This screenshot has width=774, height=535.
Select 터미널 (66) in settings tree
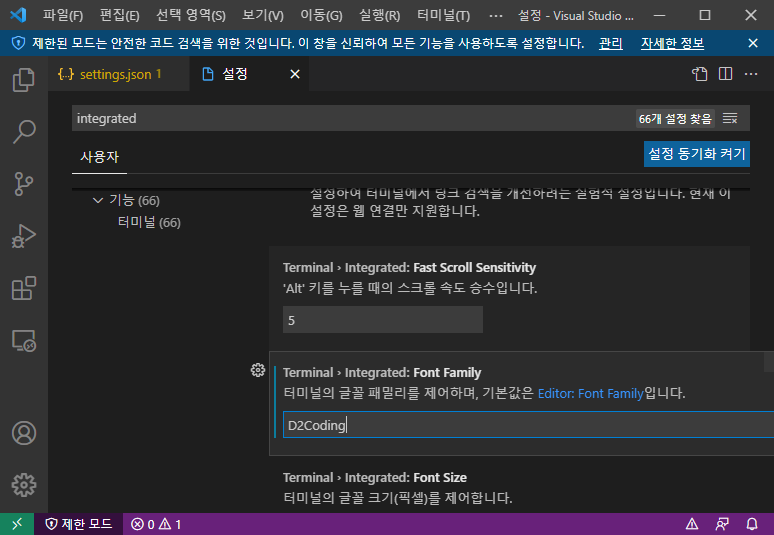[x=149, y=223]
